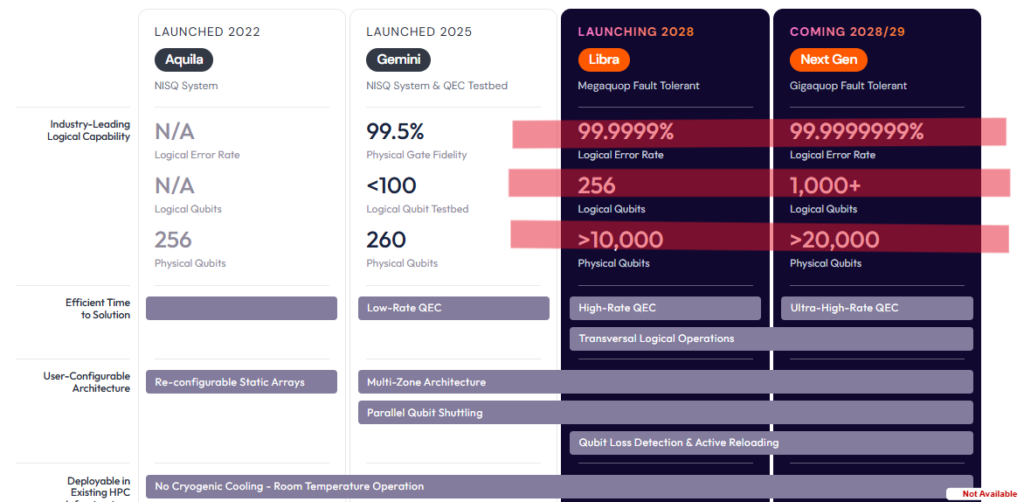Click the 99.9999% Logical Error Rate value
The width and height of the screenshot is (1024, 502).
click(625, 132)
